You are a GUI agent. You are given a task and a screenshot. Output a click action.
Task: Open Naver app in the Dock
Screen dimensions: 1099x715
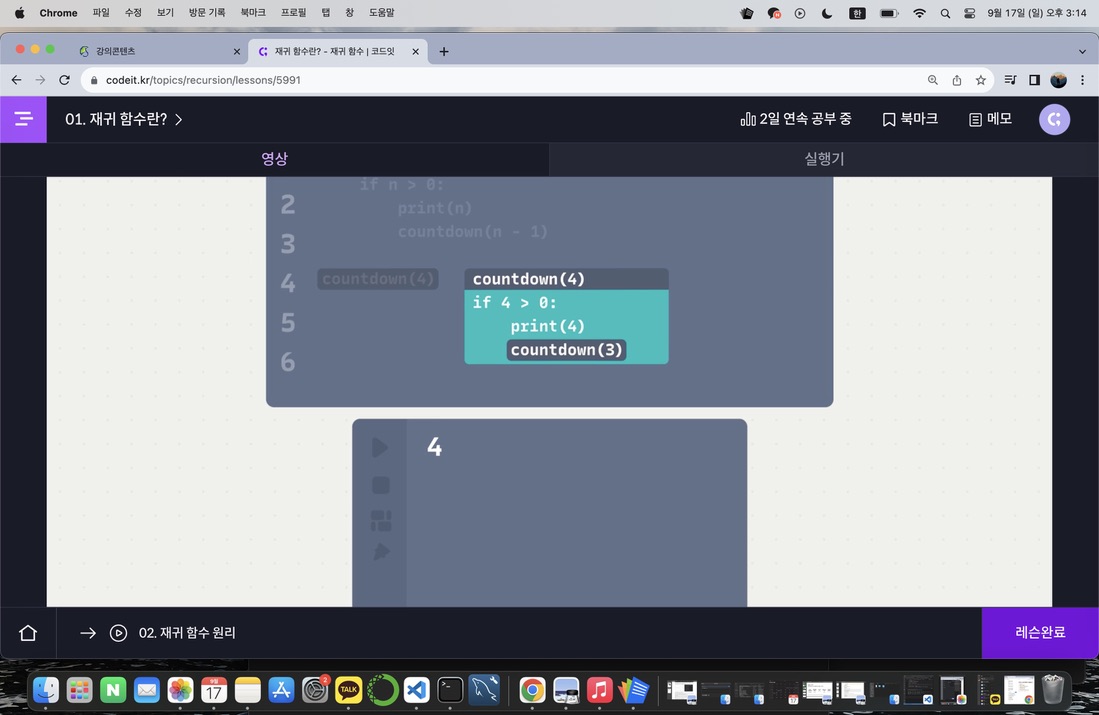tap(113, 690)
